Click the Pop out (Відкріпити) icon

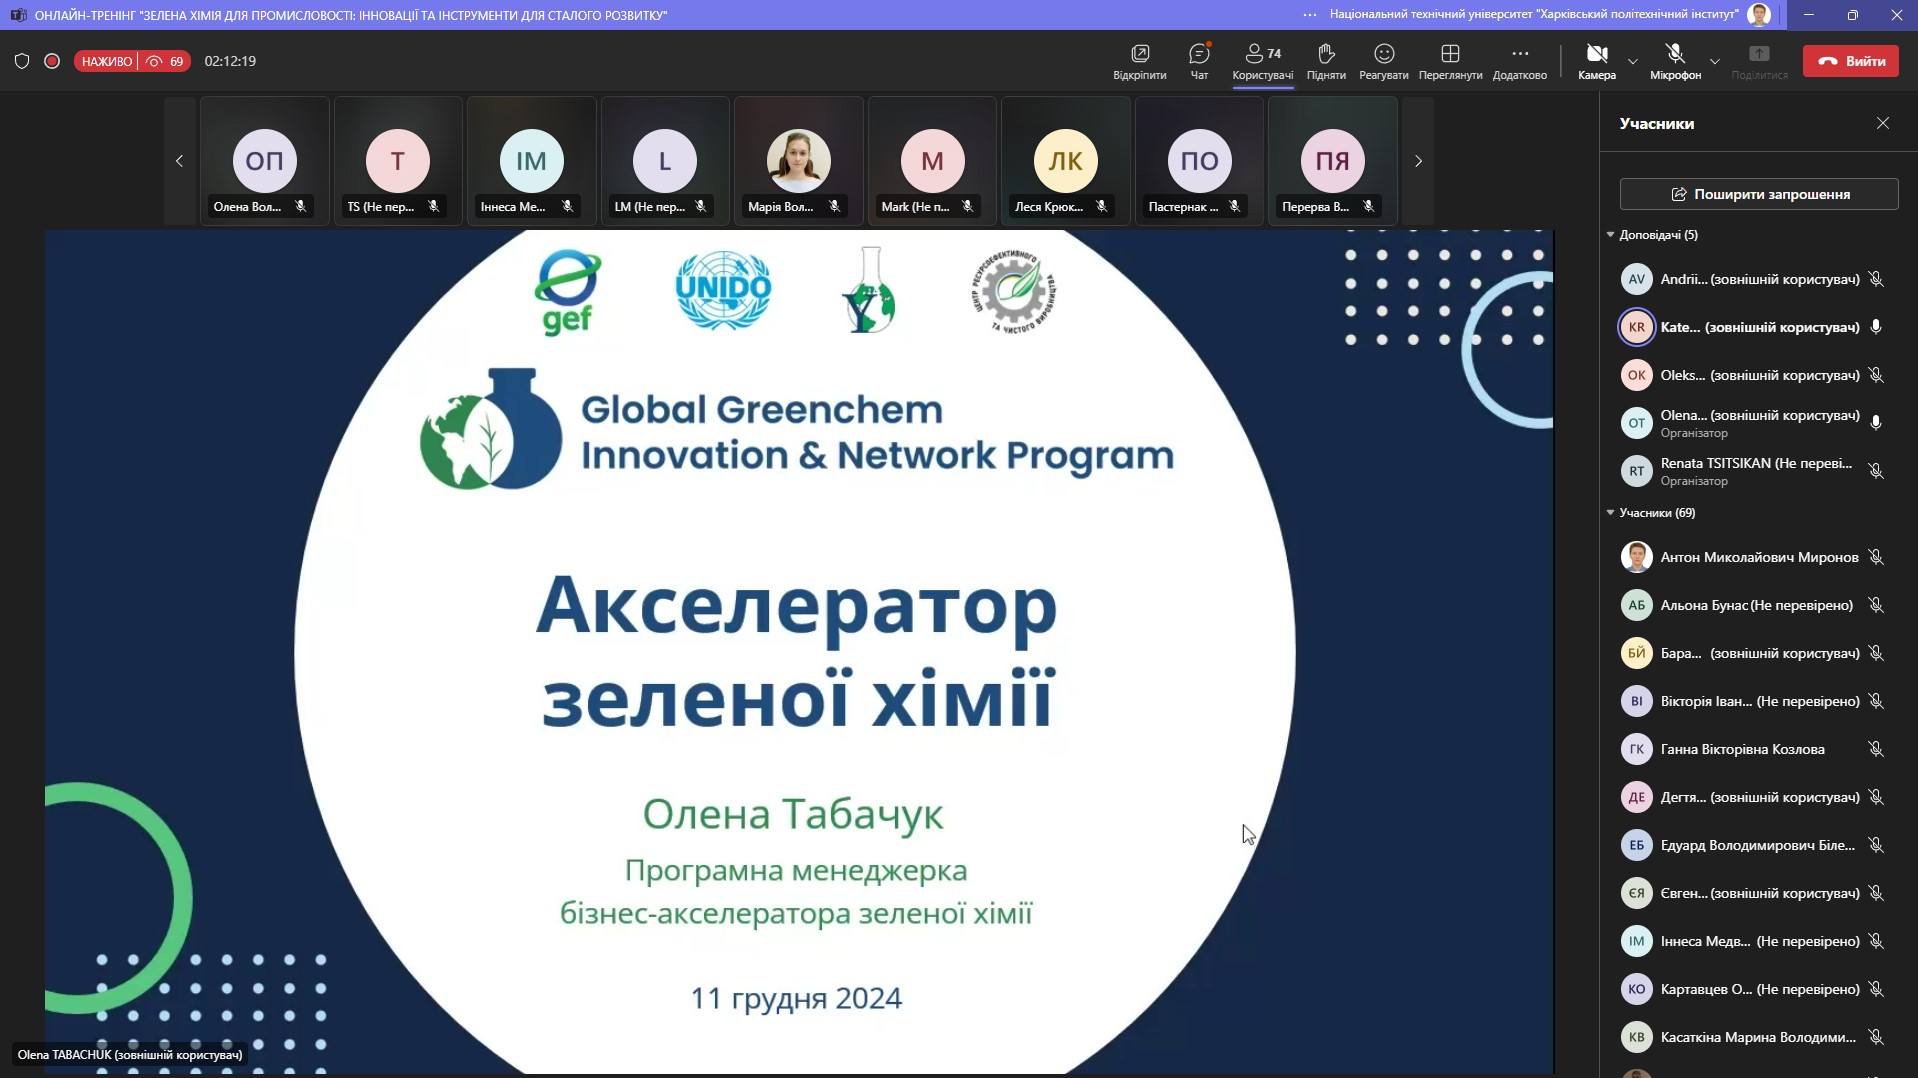tap(1140, 55)
